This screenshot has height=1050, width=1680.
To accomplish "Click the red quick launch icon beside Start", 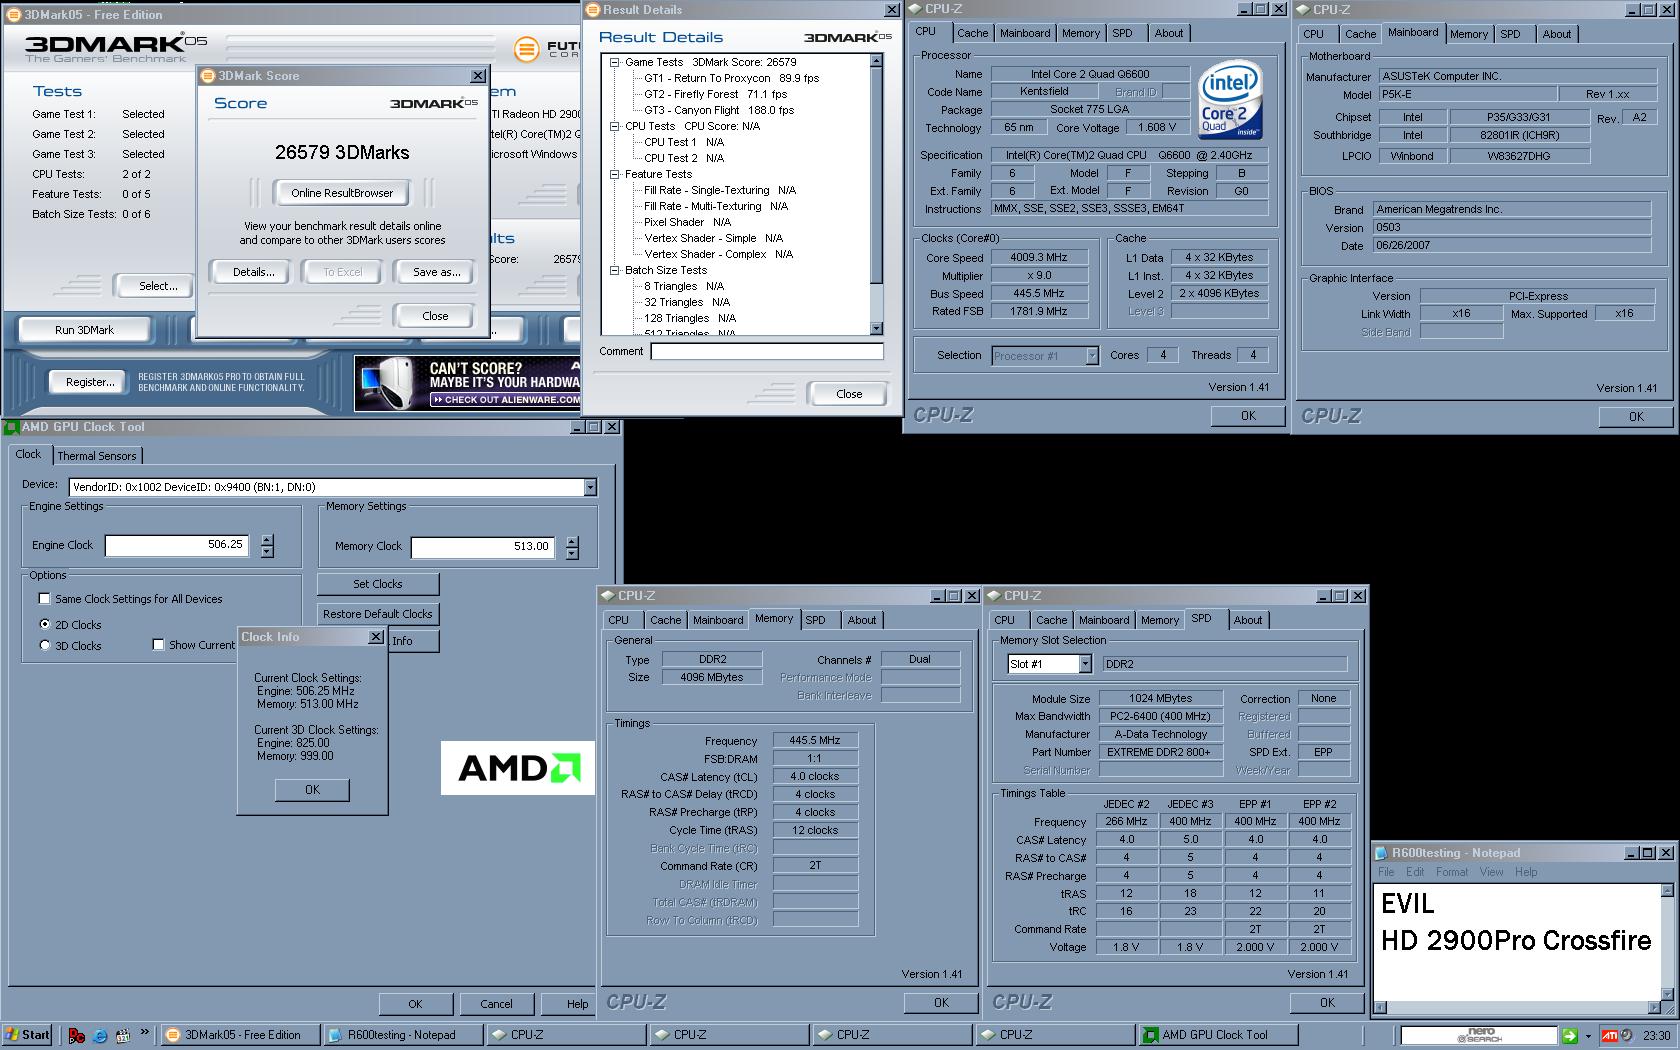I will click(x=77, y=1036).
